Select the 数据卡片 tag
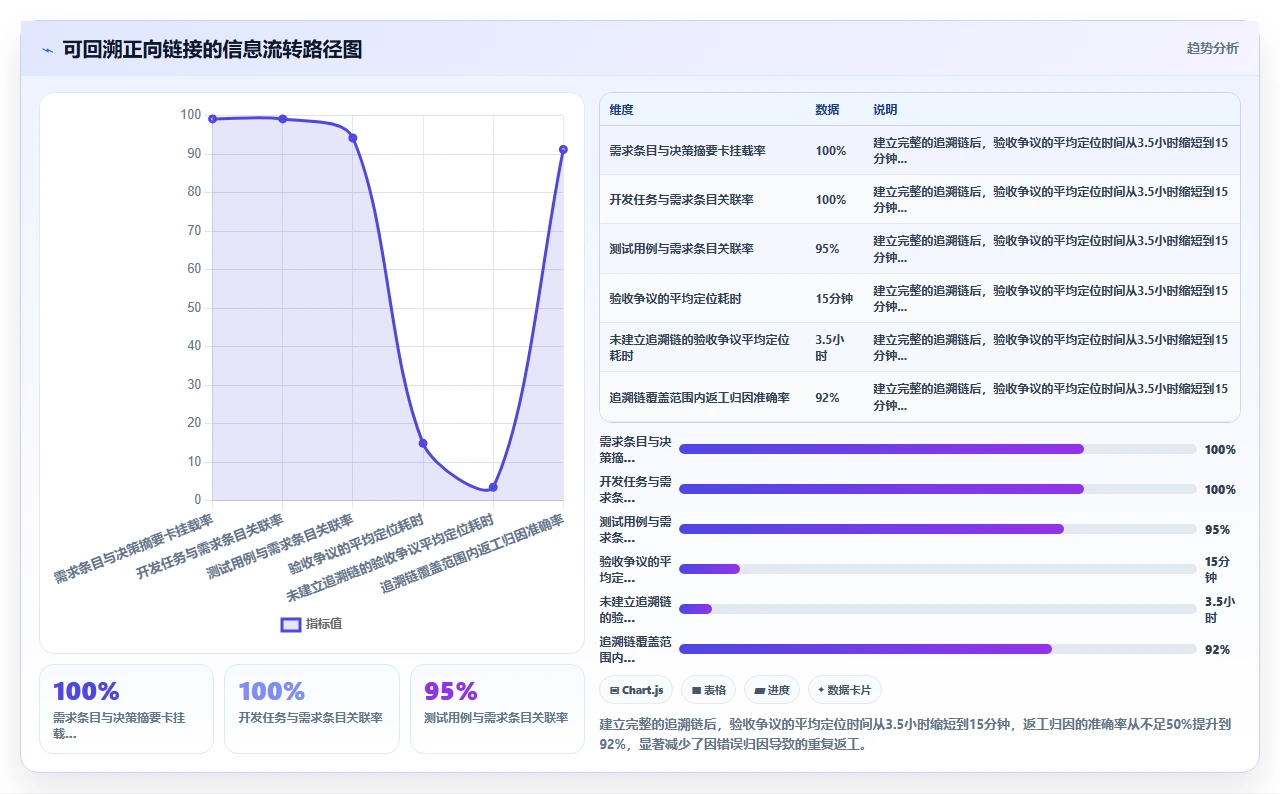This screenshot has height=794, width=1280. (845, 690)
